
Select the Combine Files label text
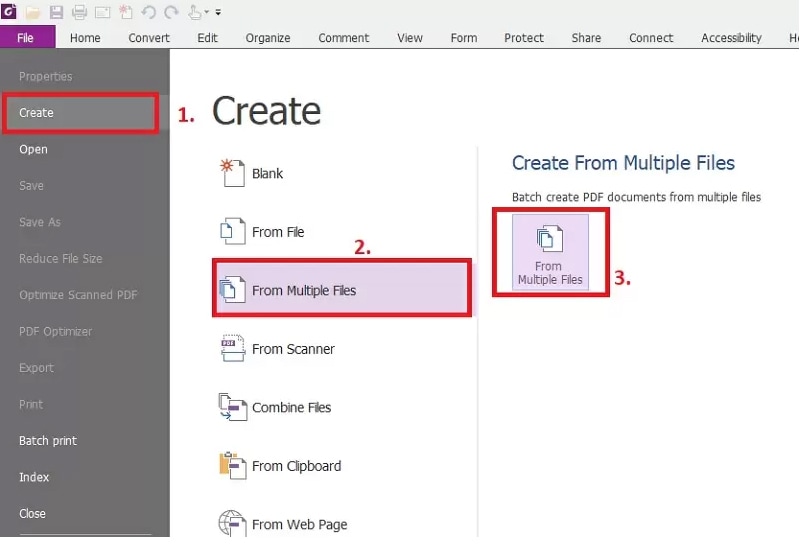(291, 408)
